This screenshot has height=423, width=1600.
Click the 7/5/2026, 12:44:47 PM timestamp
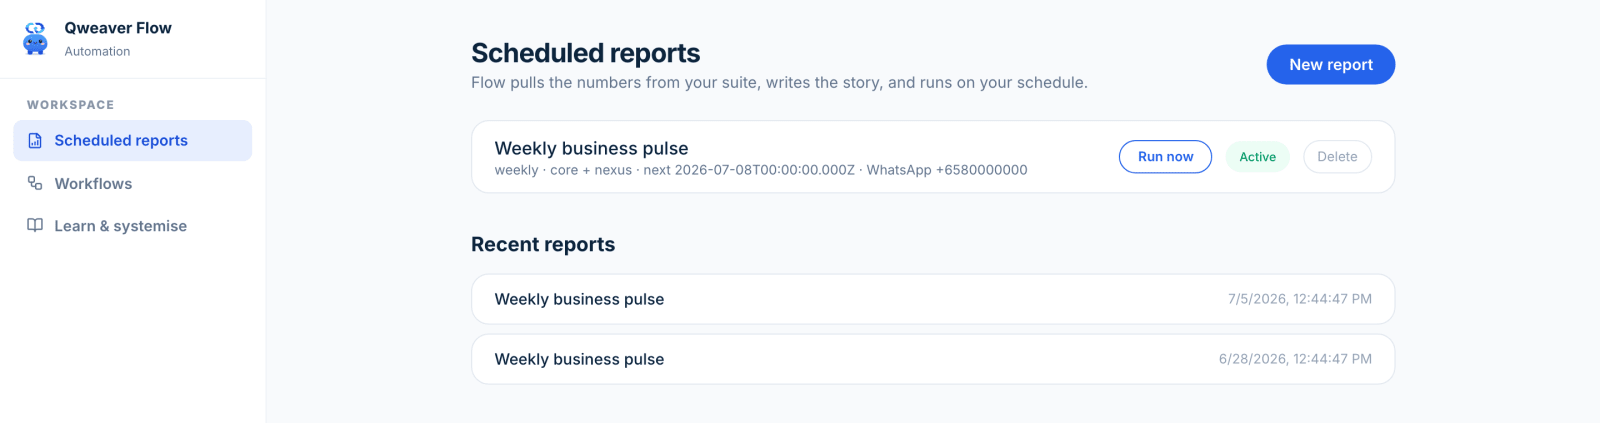click(x=1299, y=299)
